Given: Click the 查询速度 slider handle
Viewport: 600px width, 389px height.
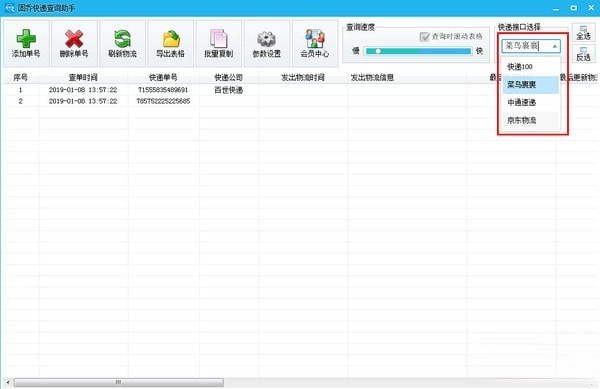Looking at the screenshot, I should click(x=378, y=51).
